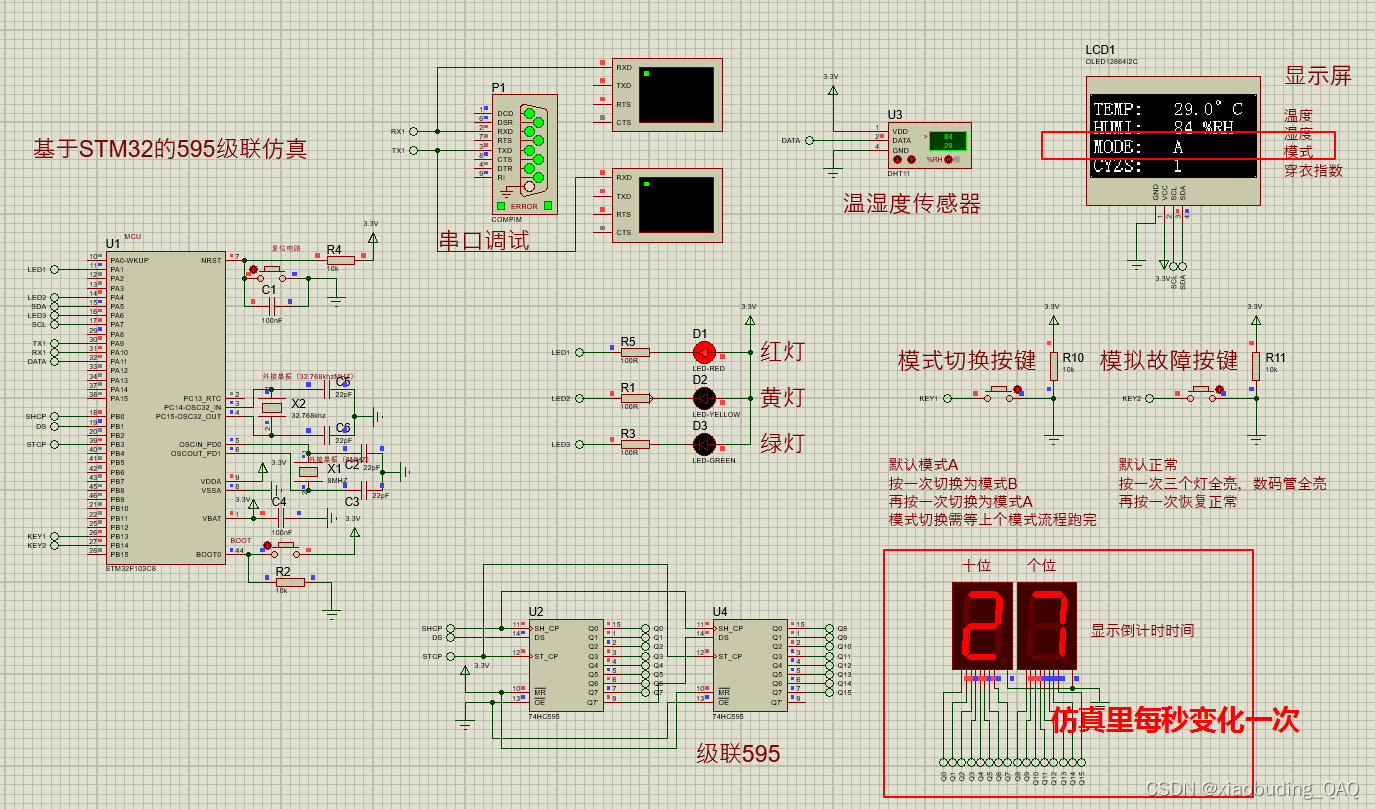Select capacitor C4 100nF
Viewport: 1375px width, 809px height.
pyautogui.click(x=281, y=517)
